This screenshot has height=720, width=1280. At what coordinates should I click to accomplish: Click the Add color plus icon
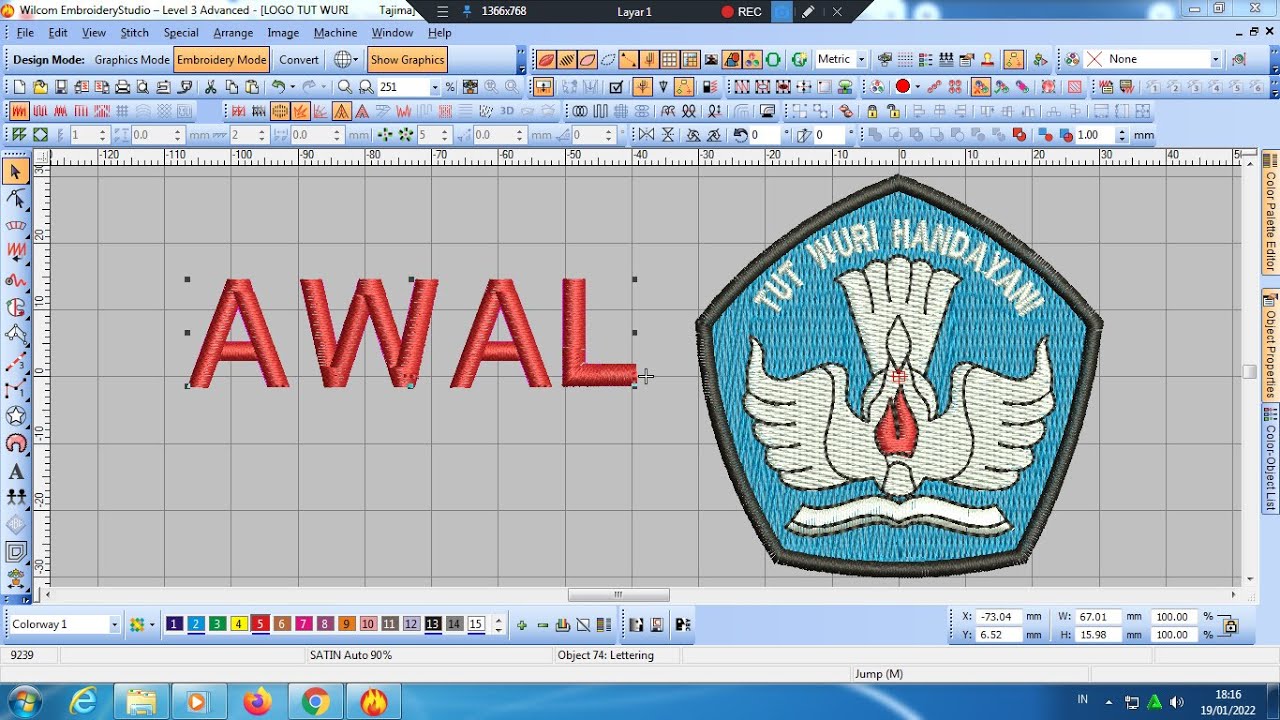pyautogui.click(x=522, y=625)
